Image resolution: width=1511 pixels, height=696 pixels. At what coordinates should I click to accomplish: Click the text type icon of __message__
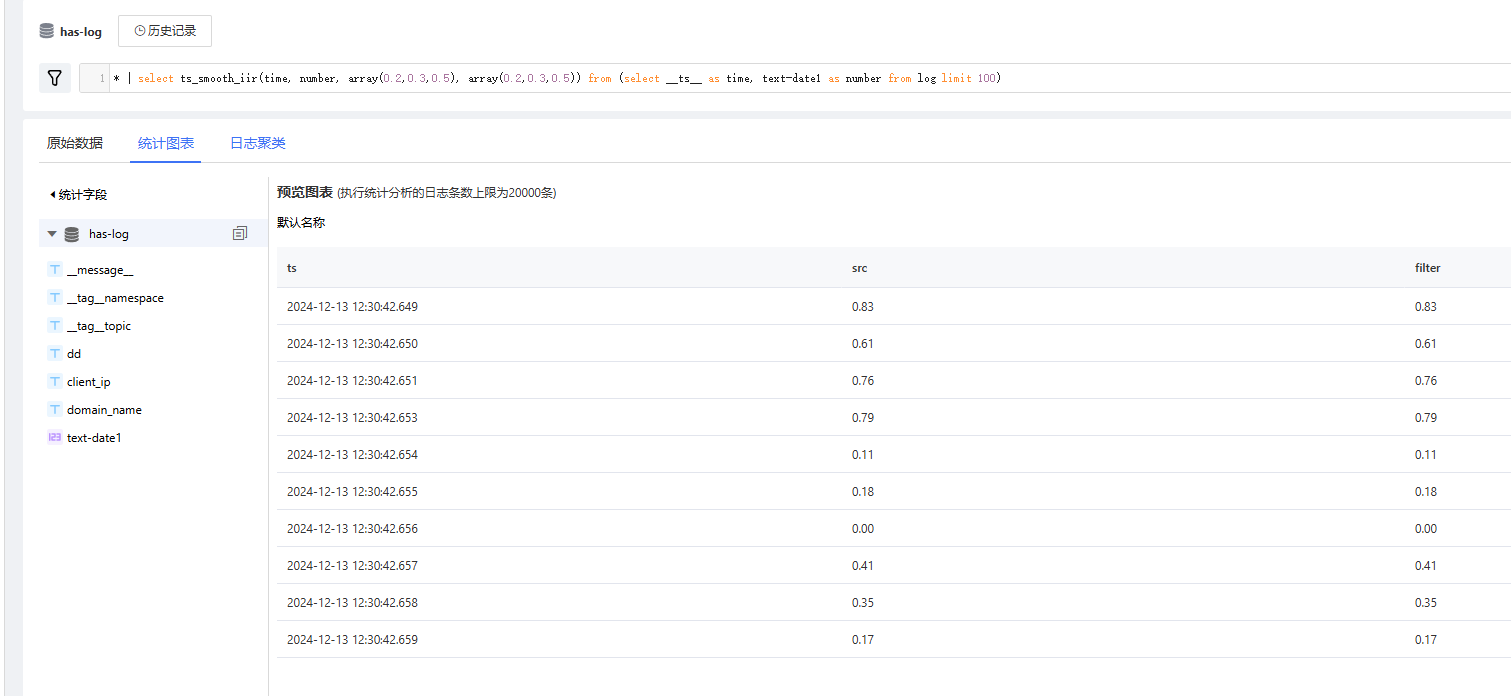(55, 270)
